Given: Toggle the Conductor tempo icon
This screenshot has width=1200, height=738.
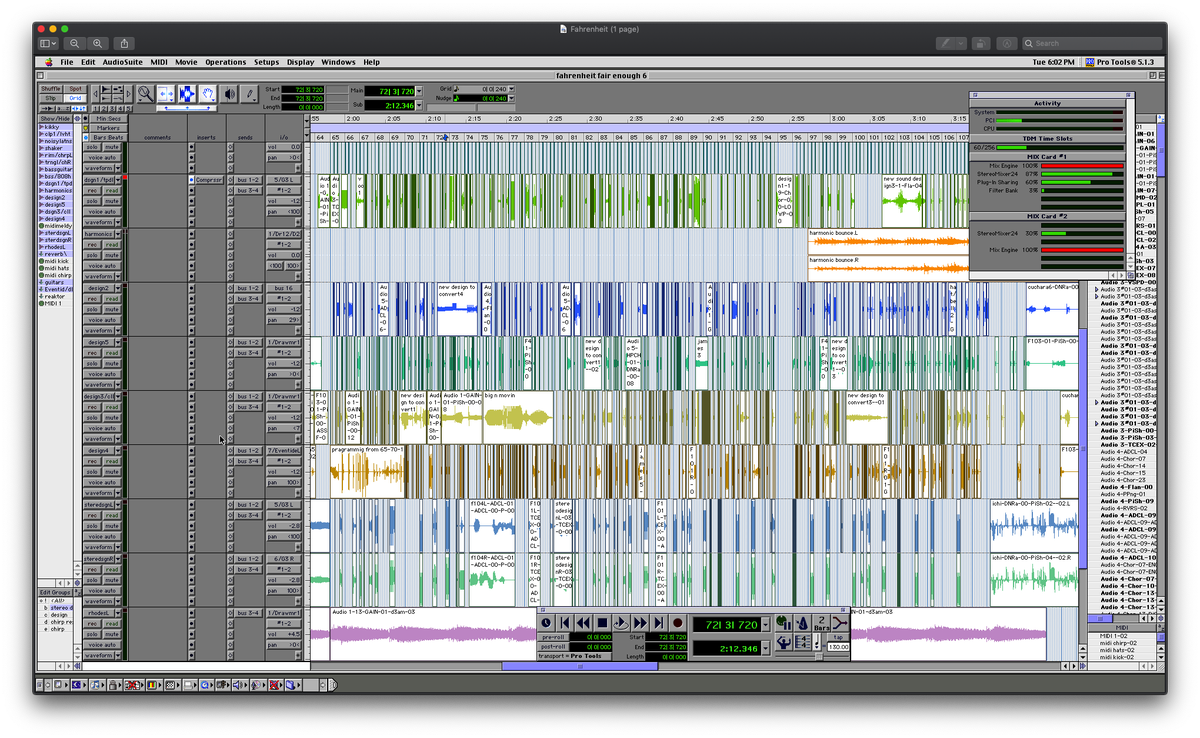Looking at the screenshot, I should 783,642.
